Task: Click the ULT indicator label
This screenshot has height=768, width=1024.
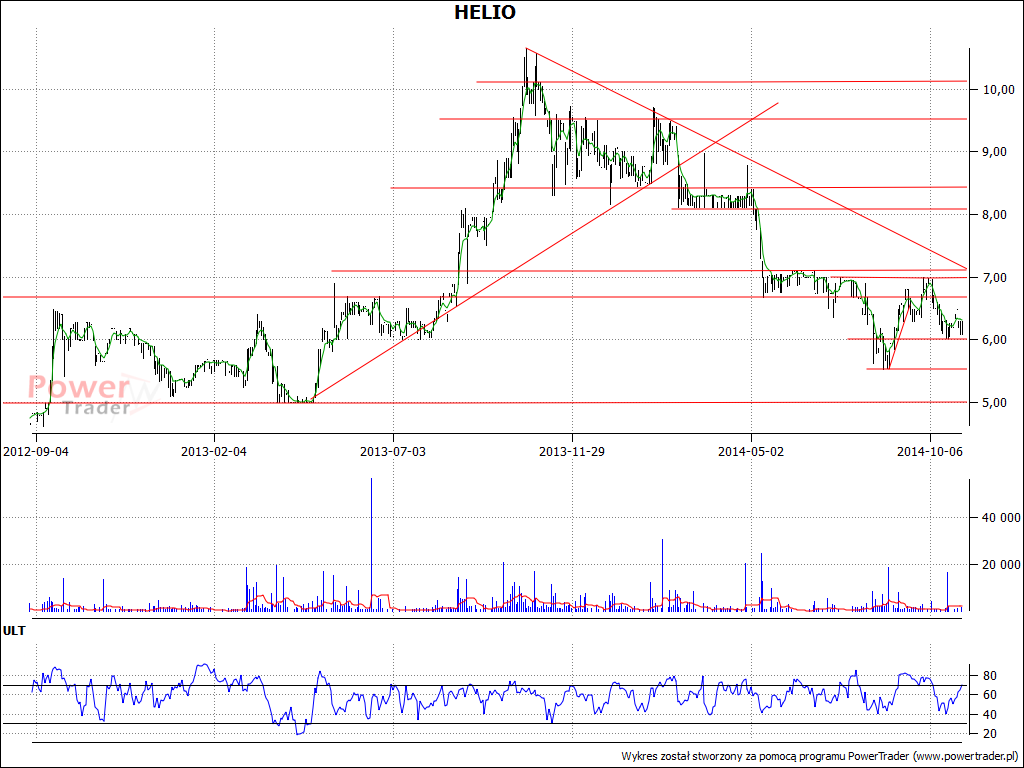Action: 14,631
